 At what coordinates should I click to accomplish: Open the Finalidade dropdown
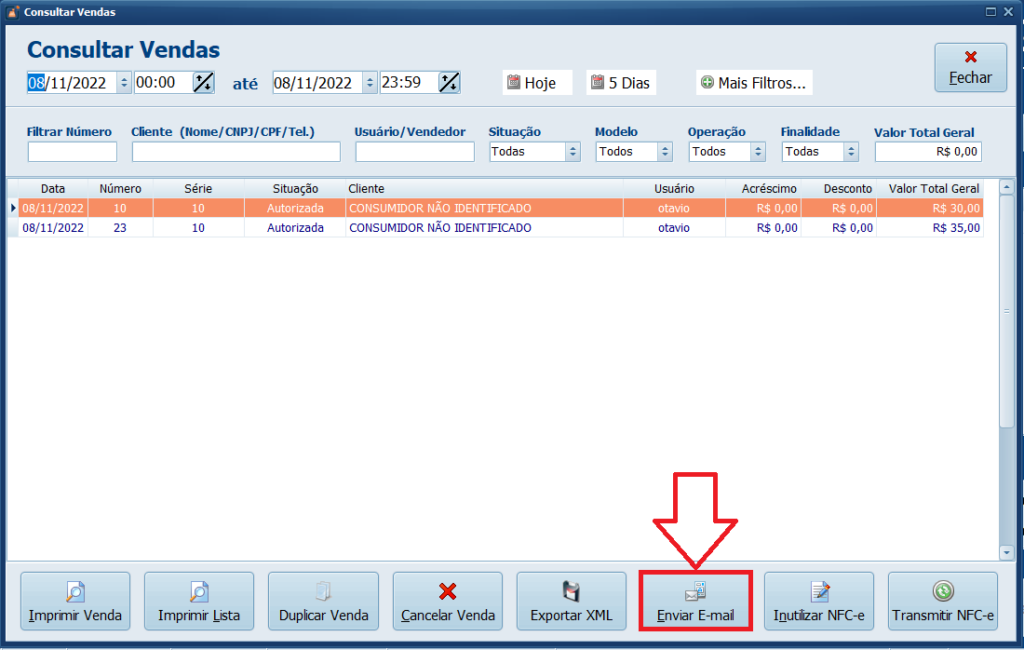point(851,152)
